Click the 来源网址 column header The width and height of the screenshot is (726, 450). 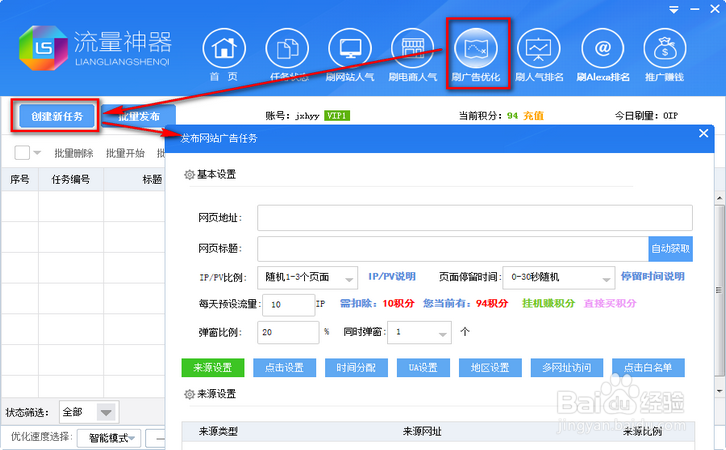tap(422, 431)
